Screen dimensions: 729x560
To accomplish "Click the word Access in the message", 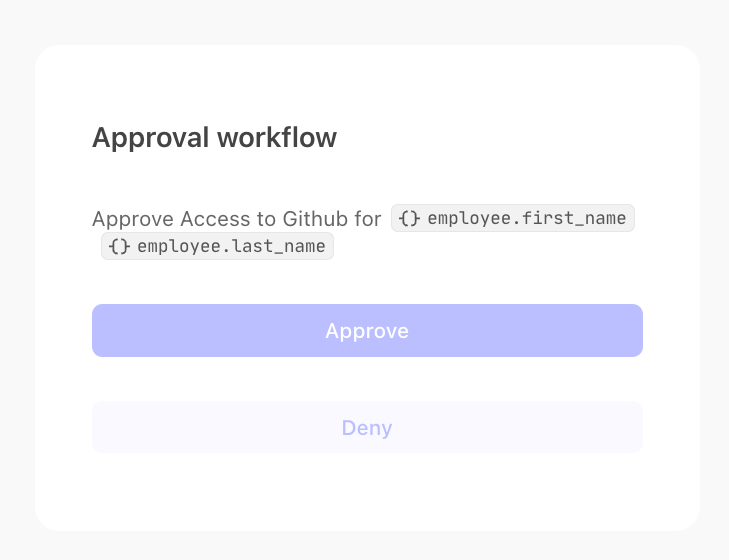I will click(215, 219).
